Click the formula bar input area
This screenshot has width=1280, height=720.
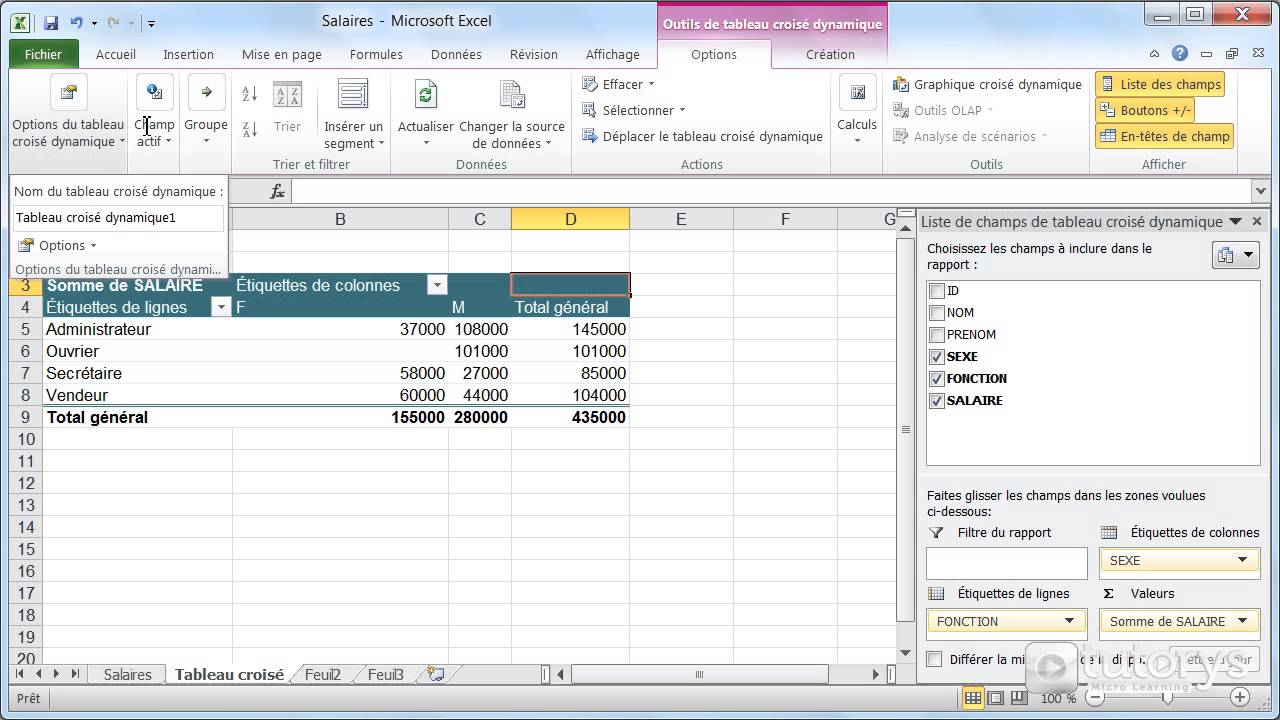(x=770, y=191)
